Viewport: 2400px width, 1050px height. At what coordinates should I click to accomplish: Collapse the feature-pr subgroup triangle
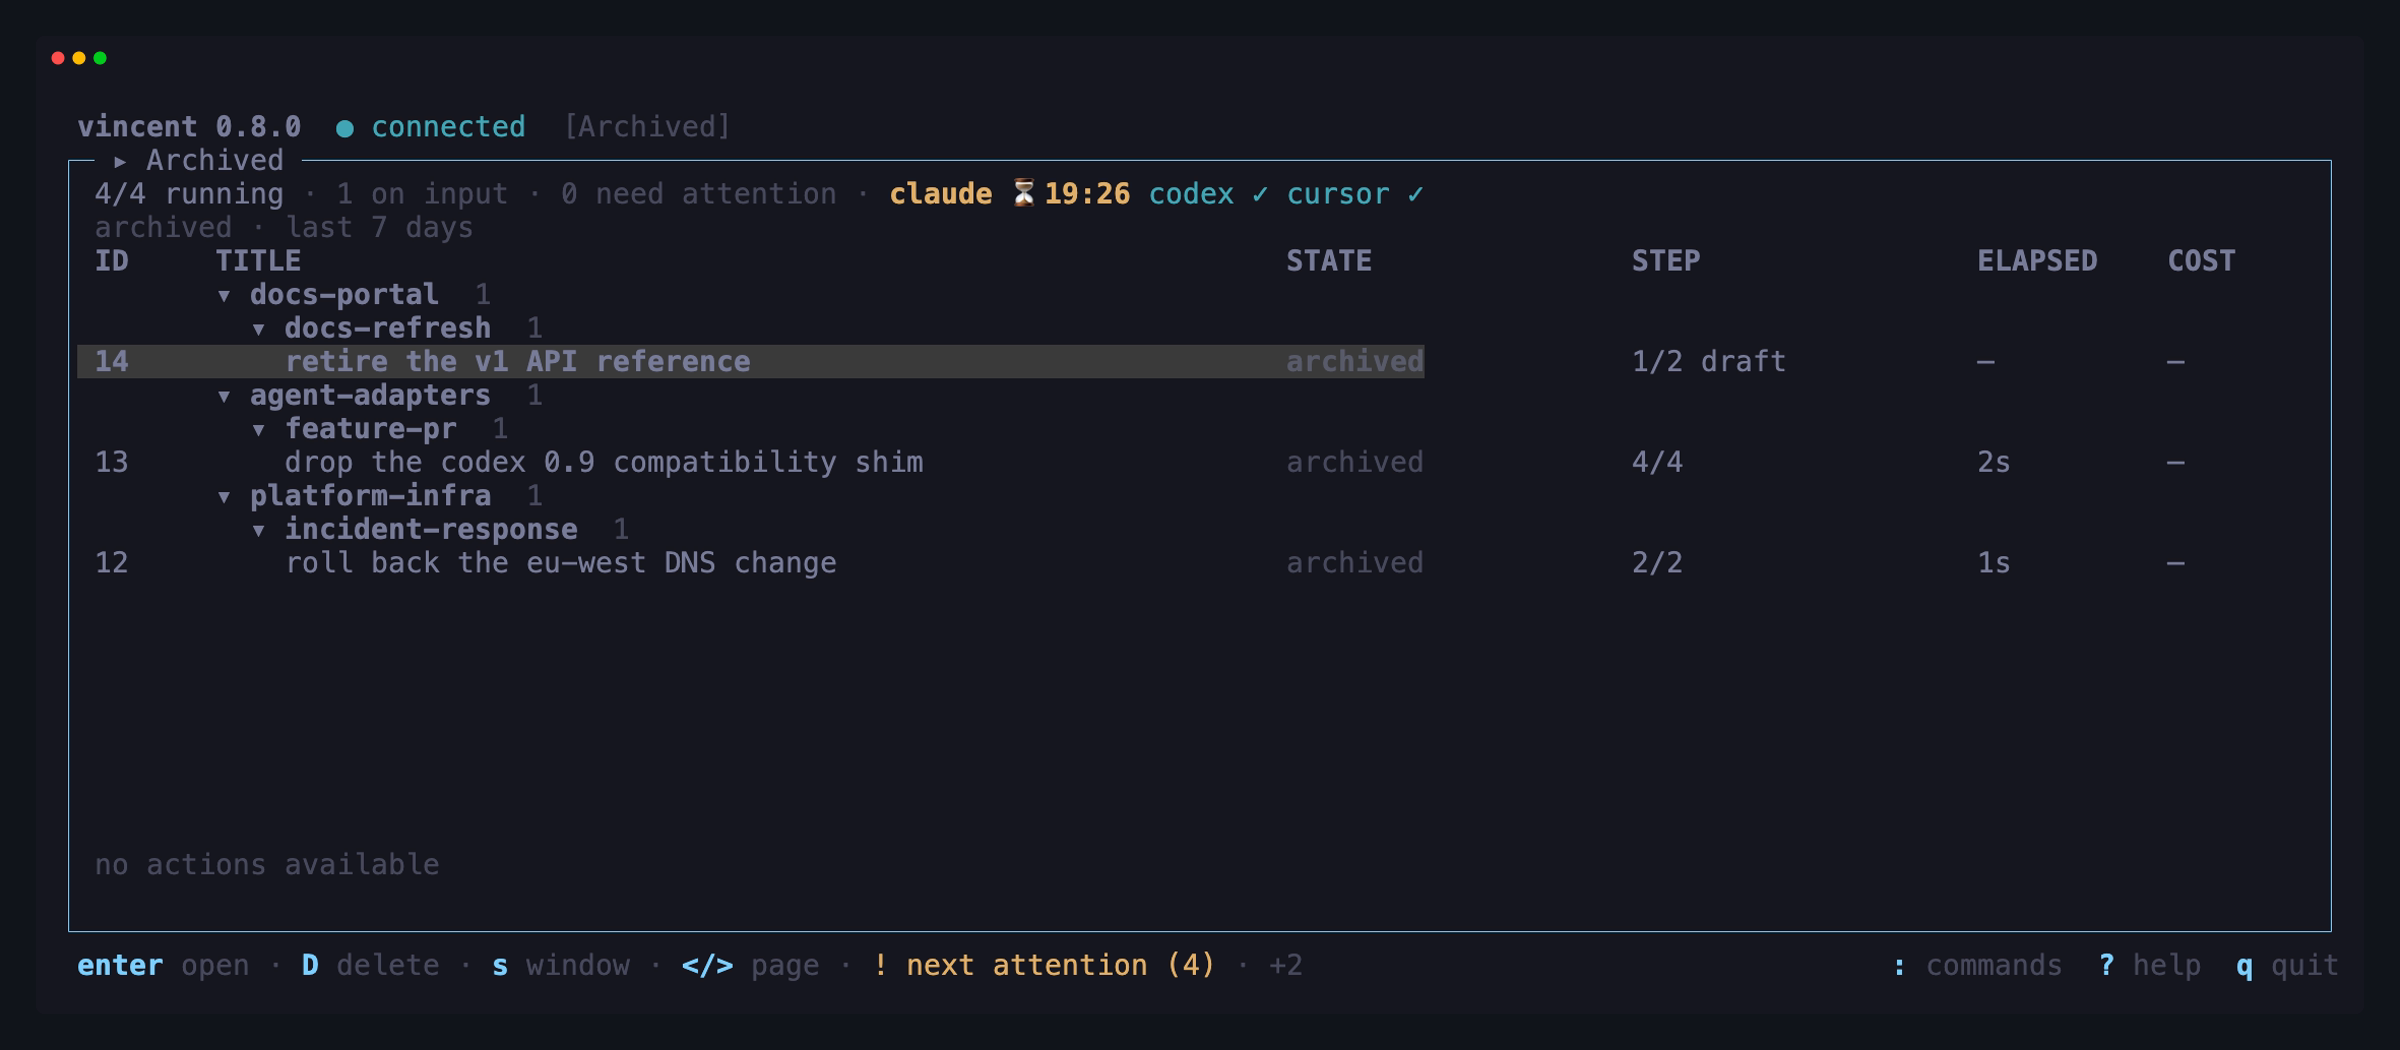[x=259, y=430]
